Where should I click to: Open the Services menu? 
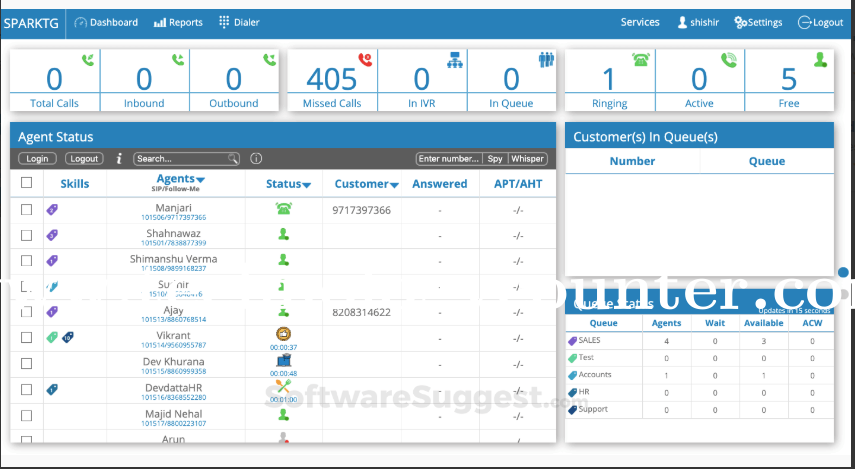640,22
